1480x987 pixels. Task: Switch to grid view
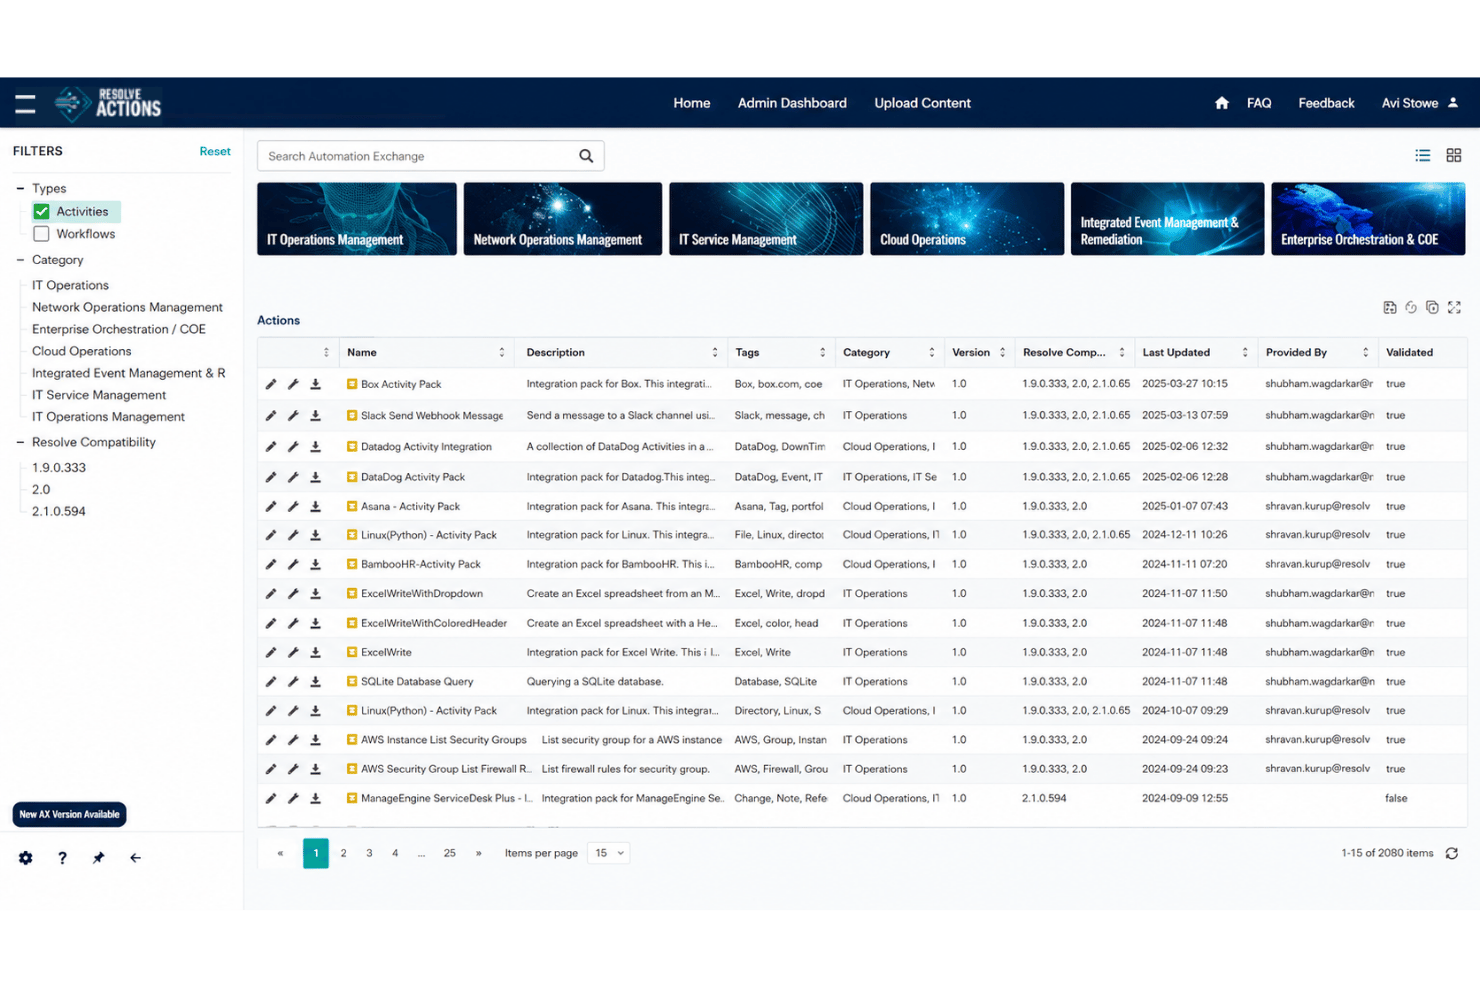(x=1454, y=155)
